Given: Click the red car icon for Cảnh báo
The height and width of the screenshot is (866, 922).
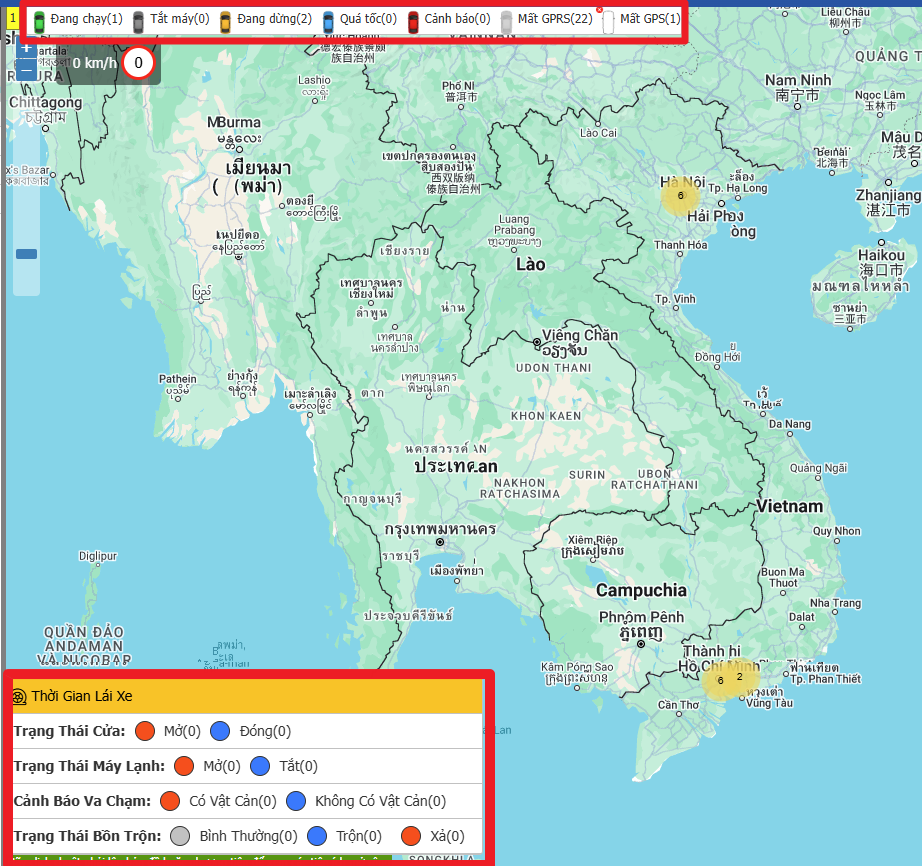Looking at the screenshot, I should 413,22.
